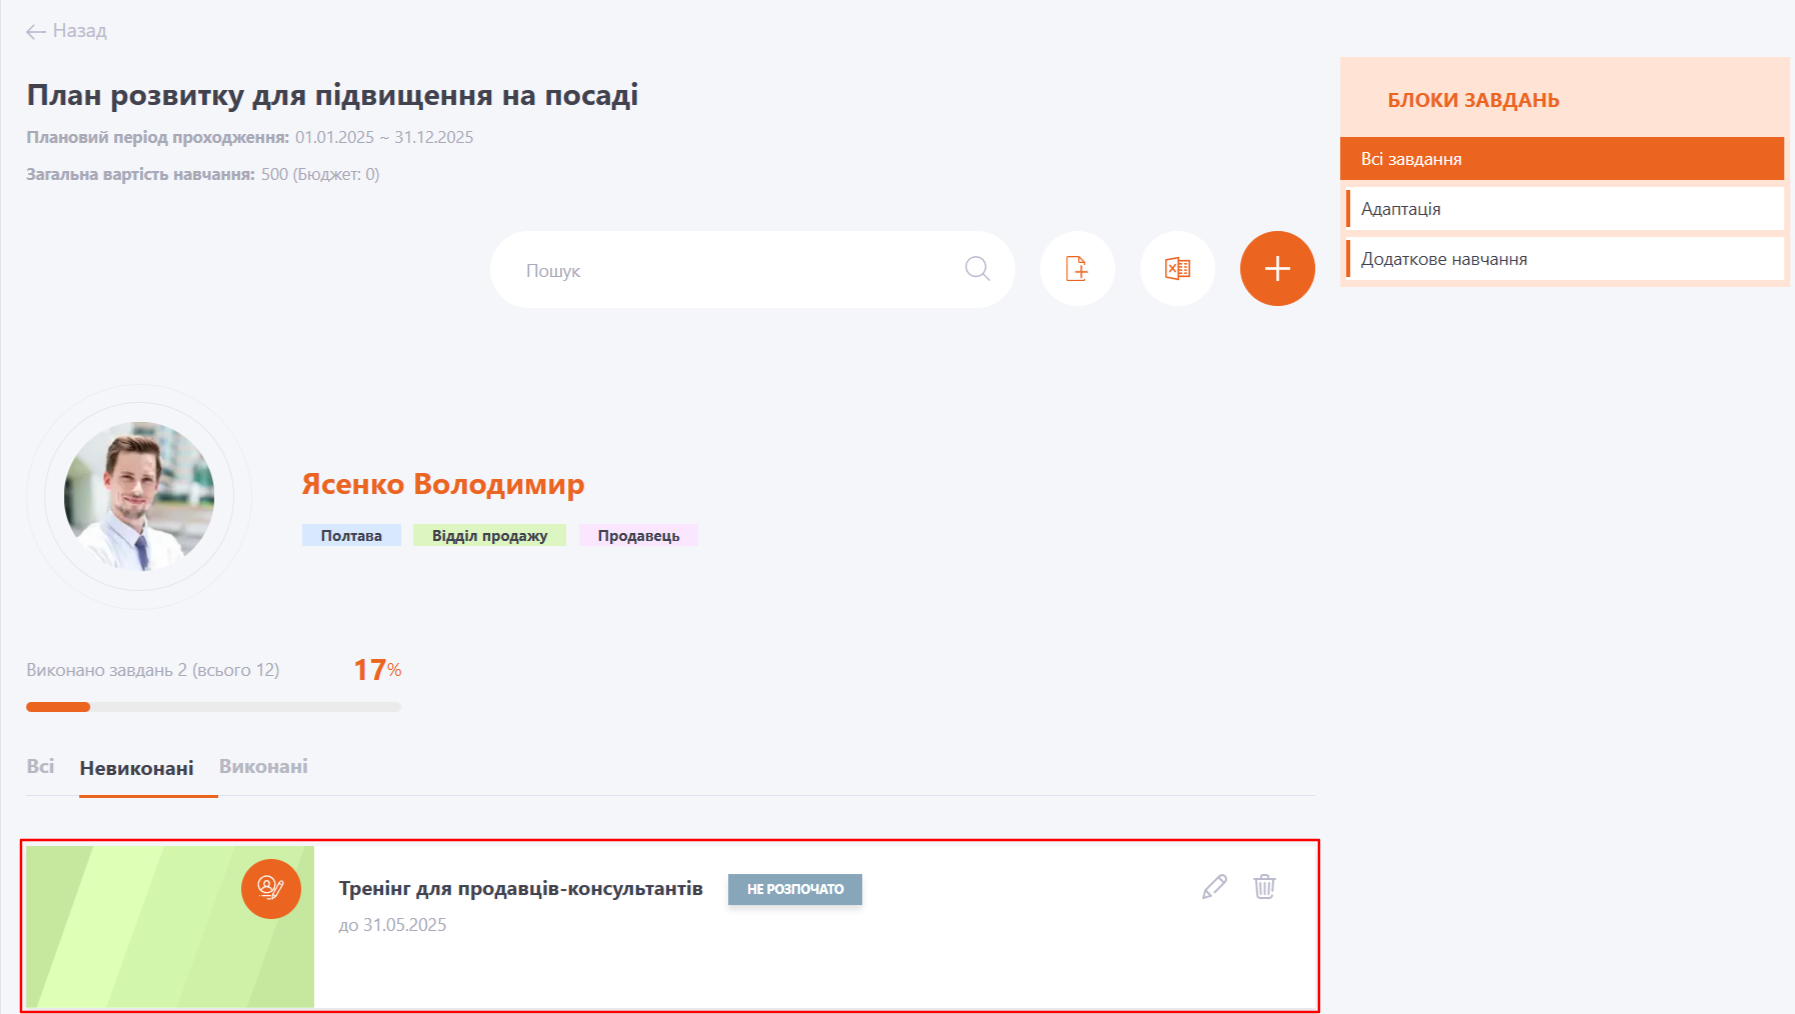Switch to the Всі tab
Screen dimensions: 1795x1014
pos(40,767)
